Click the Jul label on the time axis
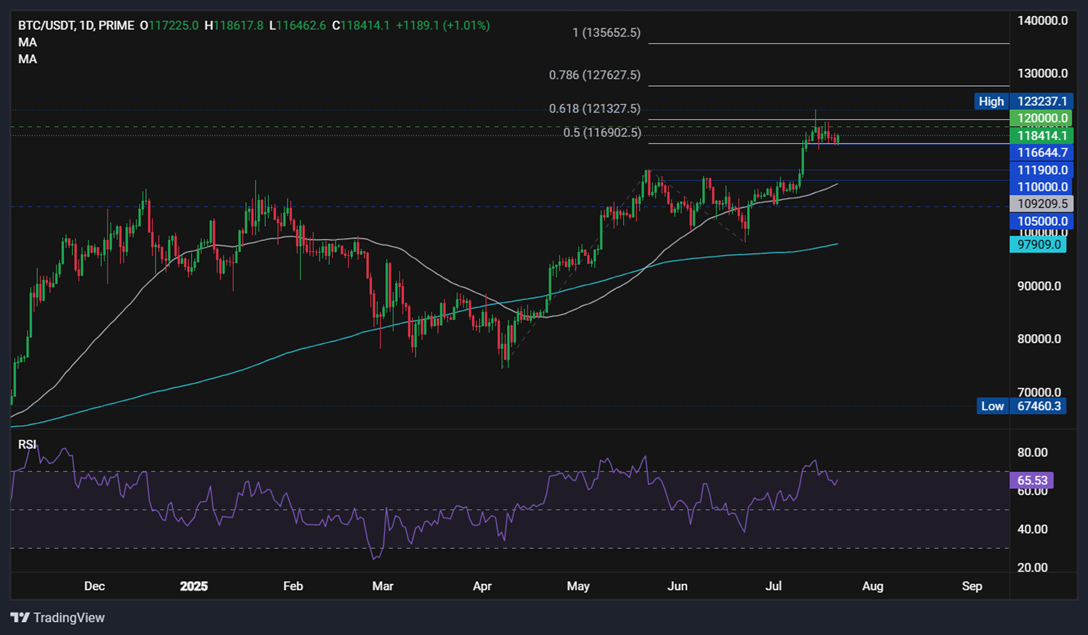Image resolution: width=1088 pixels, height=635 pixels. click(773, 586)
